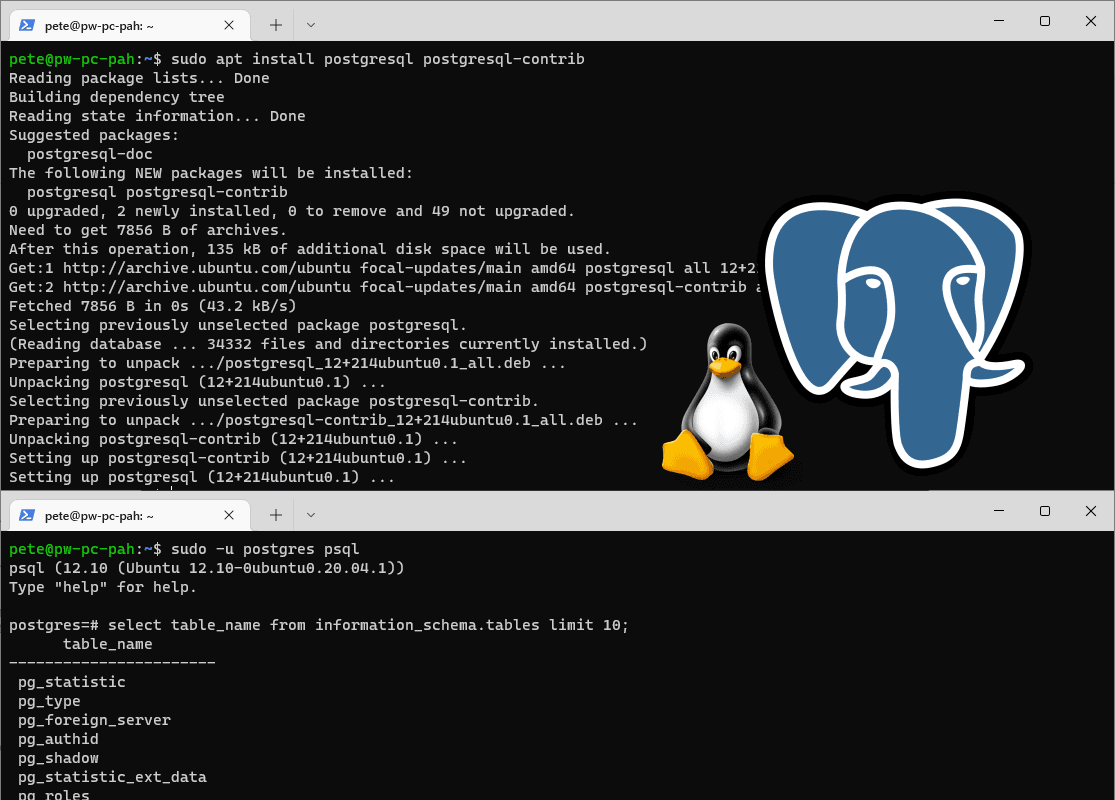1115x800 pixels.
Task: Open a new tab in top terminal
Action: coord(276,26)
